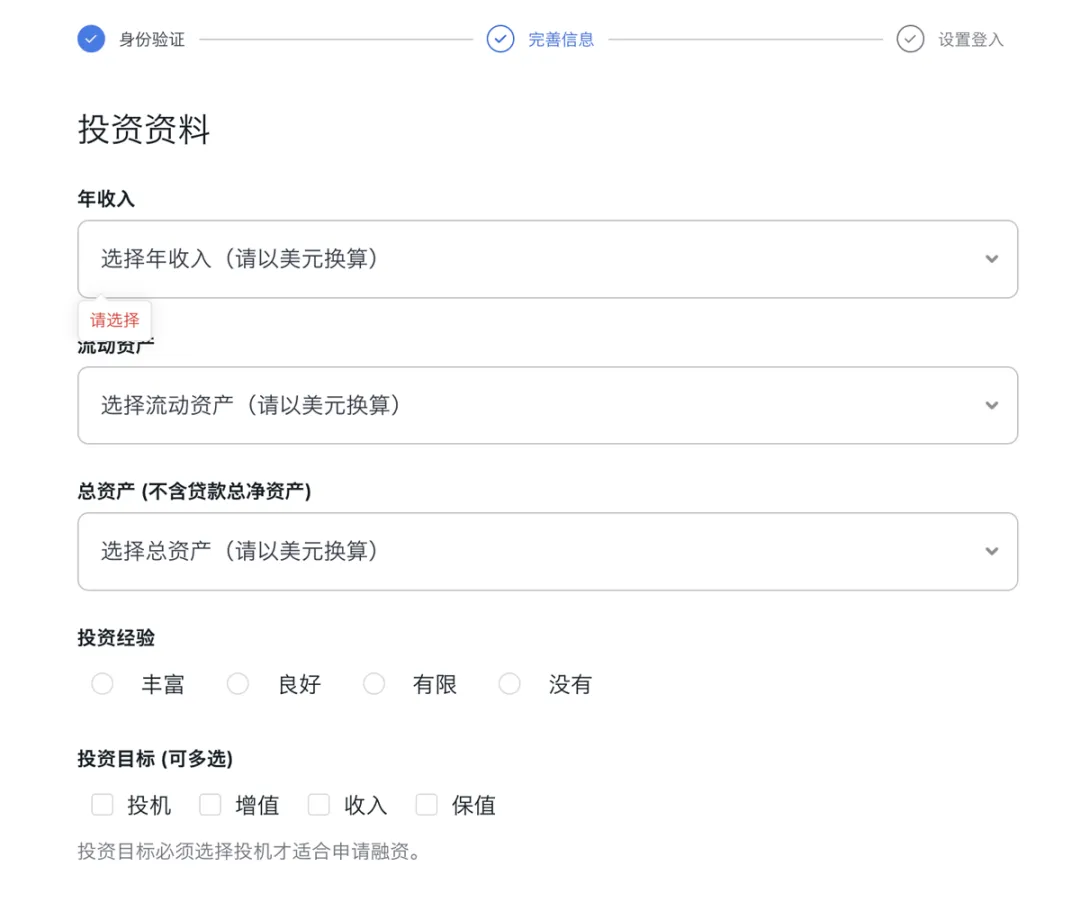Image resolution: width=1080 pixels, height=911 pixels.
Task: Go to the 身份验证 step label
Action: [x=152, y=40]
